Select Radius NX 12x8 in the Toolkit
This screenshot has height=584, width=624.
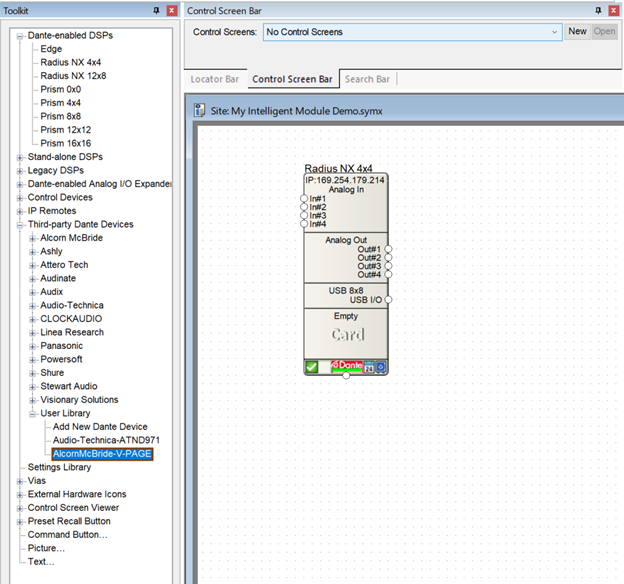(x=73, y=76)
